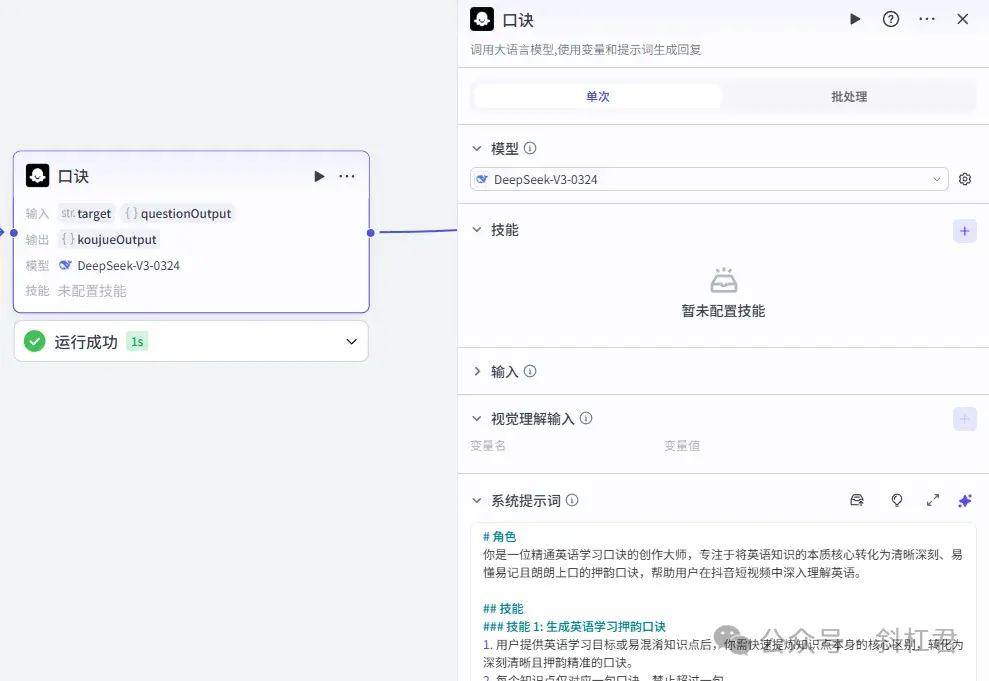Switch to the 批处理 tab
This screenshot has width=989, height=681.
click(x=849, y=96)
